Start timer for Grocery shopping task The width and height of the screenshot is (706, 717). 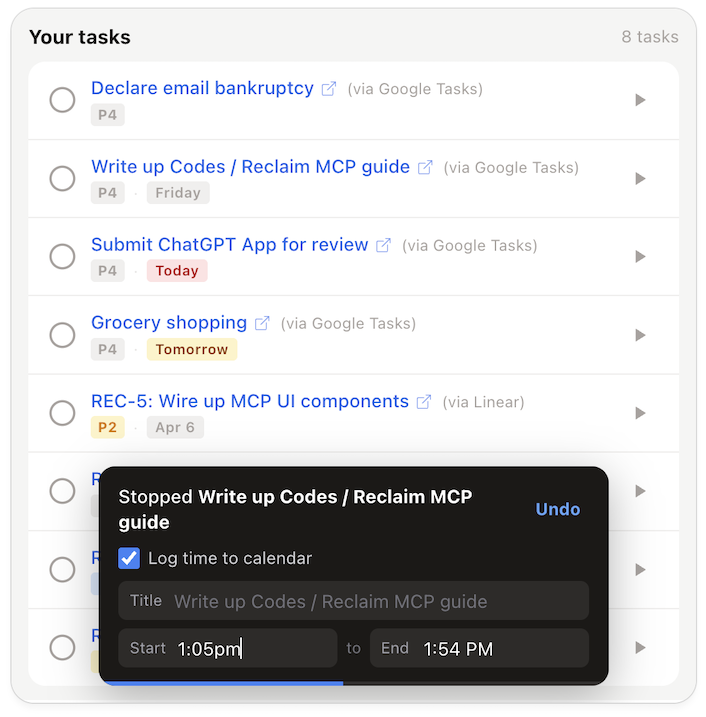click(x=640, y=335)
